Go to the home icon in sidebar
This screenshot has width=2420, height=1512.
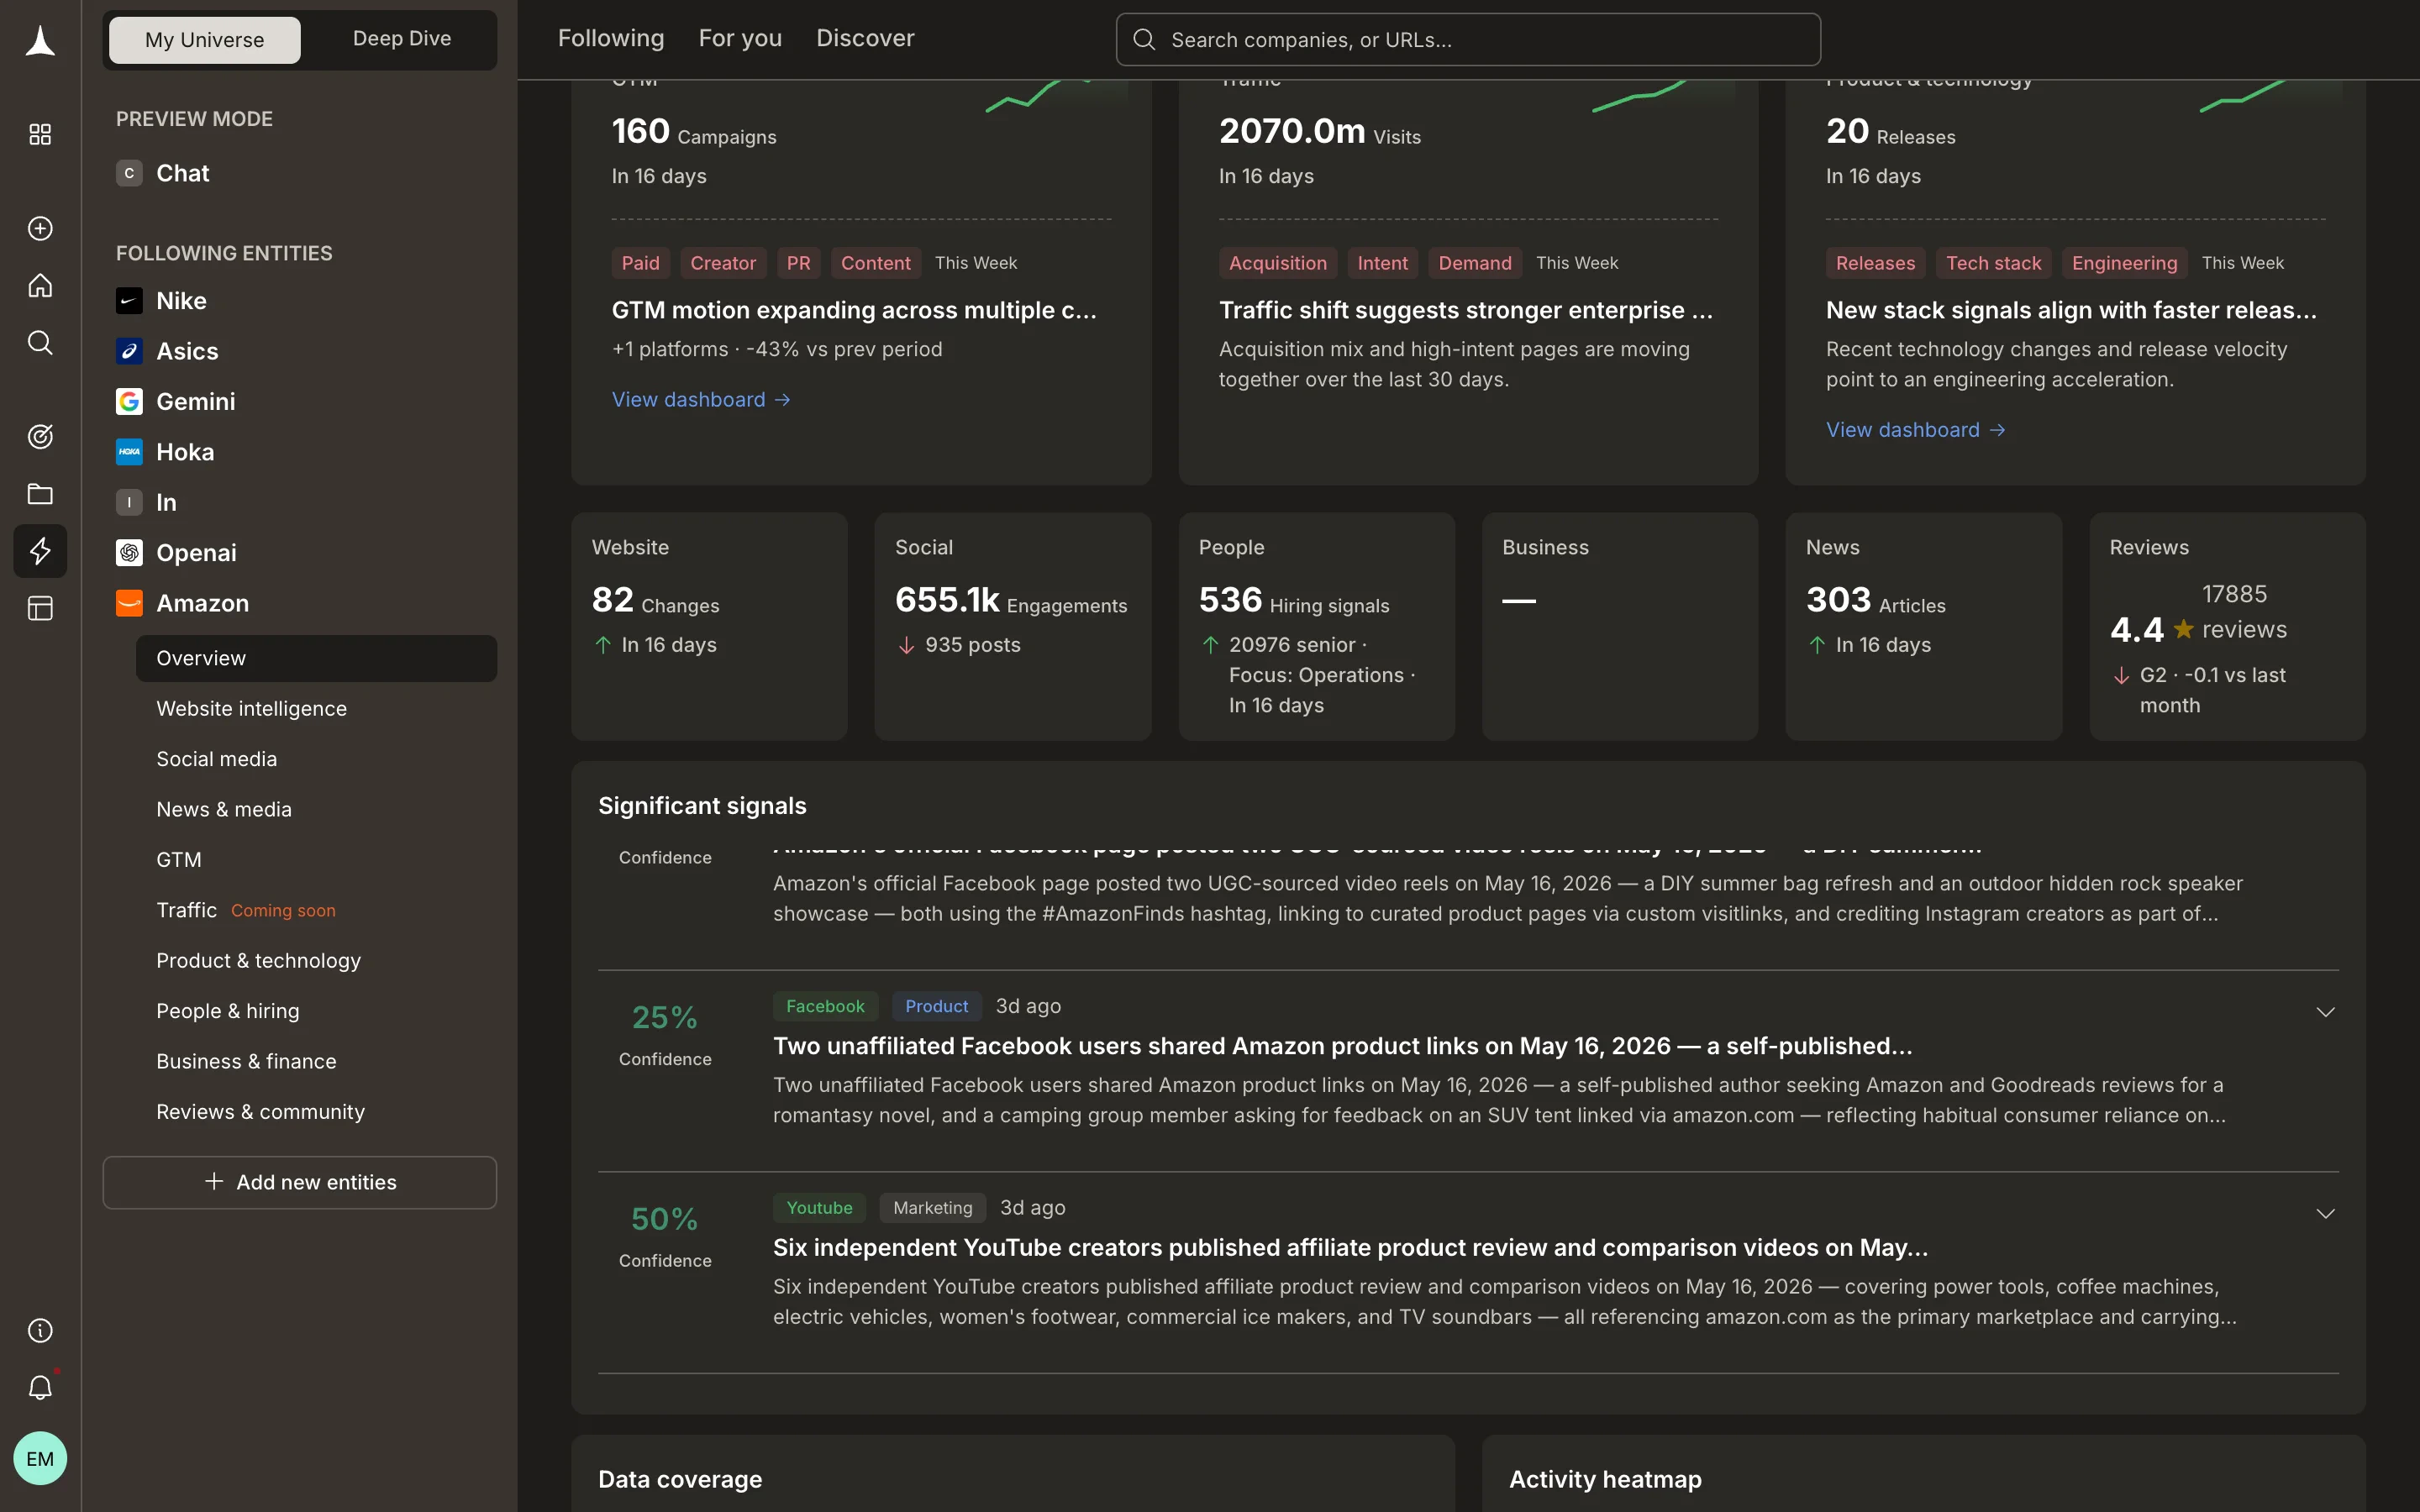tap(40, 285)
